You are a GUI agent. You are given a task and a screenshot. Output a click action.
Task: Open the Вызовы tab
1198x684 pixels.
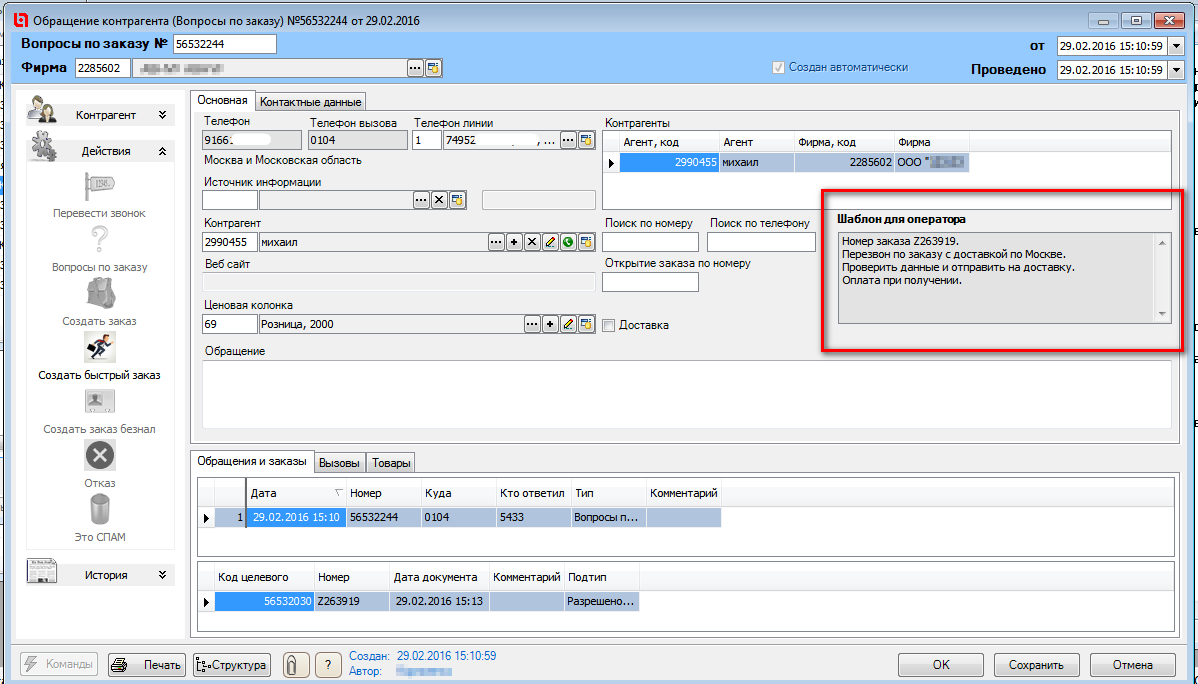pyautogui.click(x=341, y=462)
